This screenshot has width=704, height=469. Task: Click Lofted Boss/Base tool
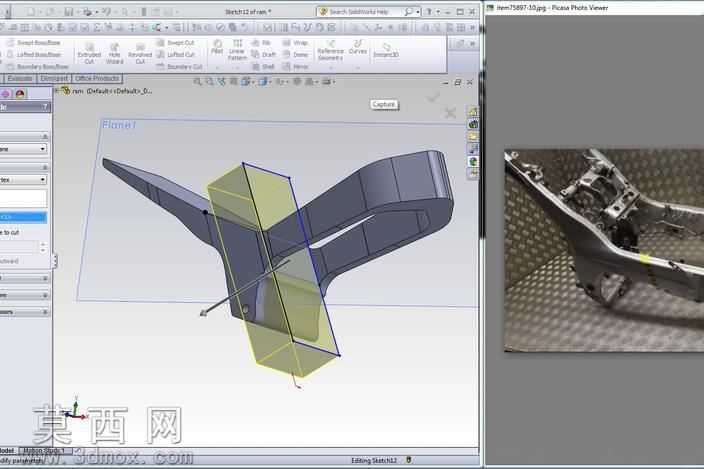34,54
